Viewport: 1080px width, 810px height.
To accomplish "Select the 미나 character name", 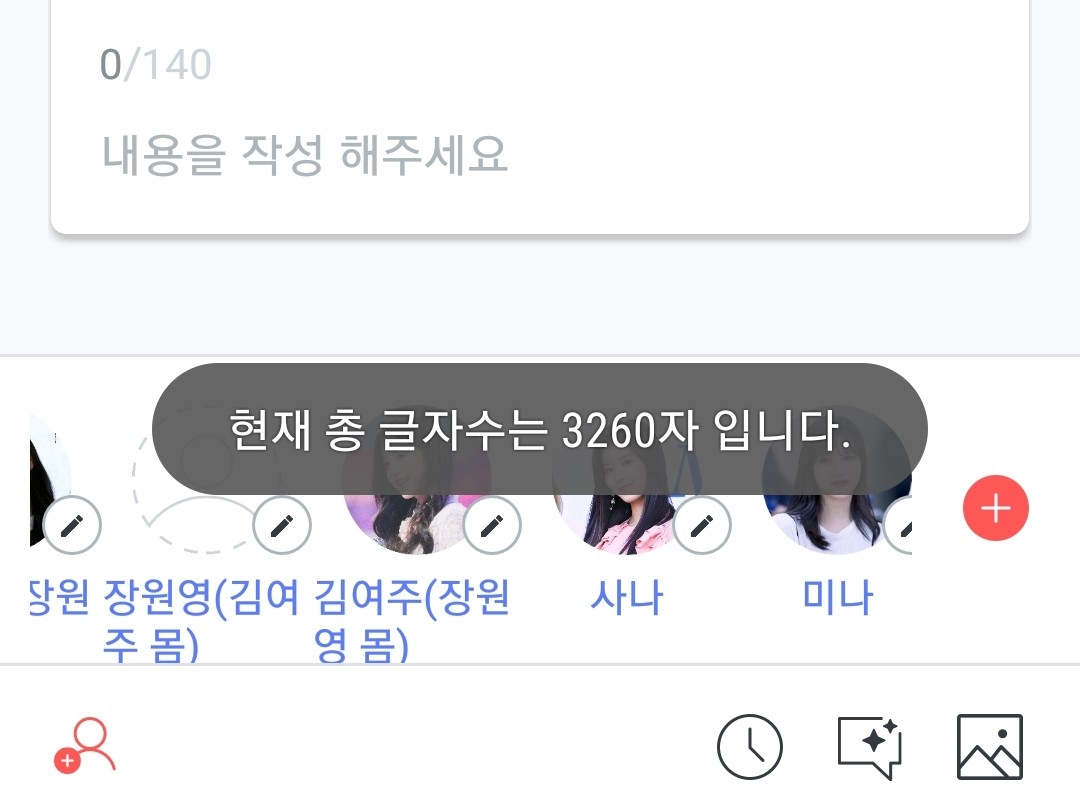I will (838, 596).
